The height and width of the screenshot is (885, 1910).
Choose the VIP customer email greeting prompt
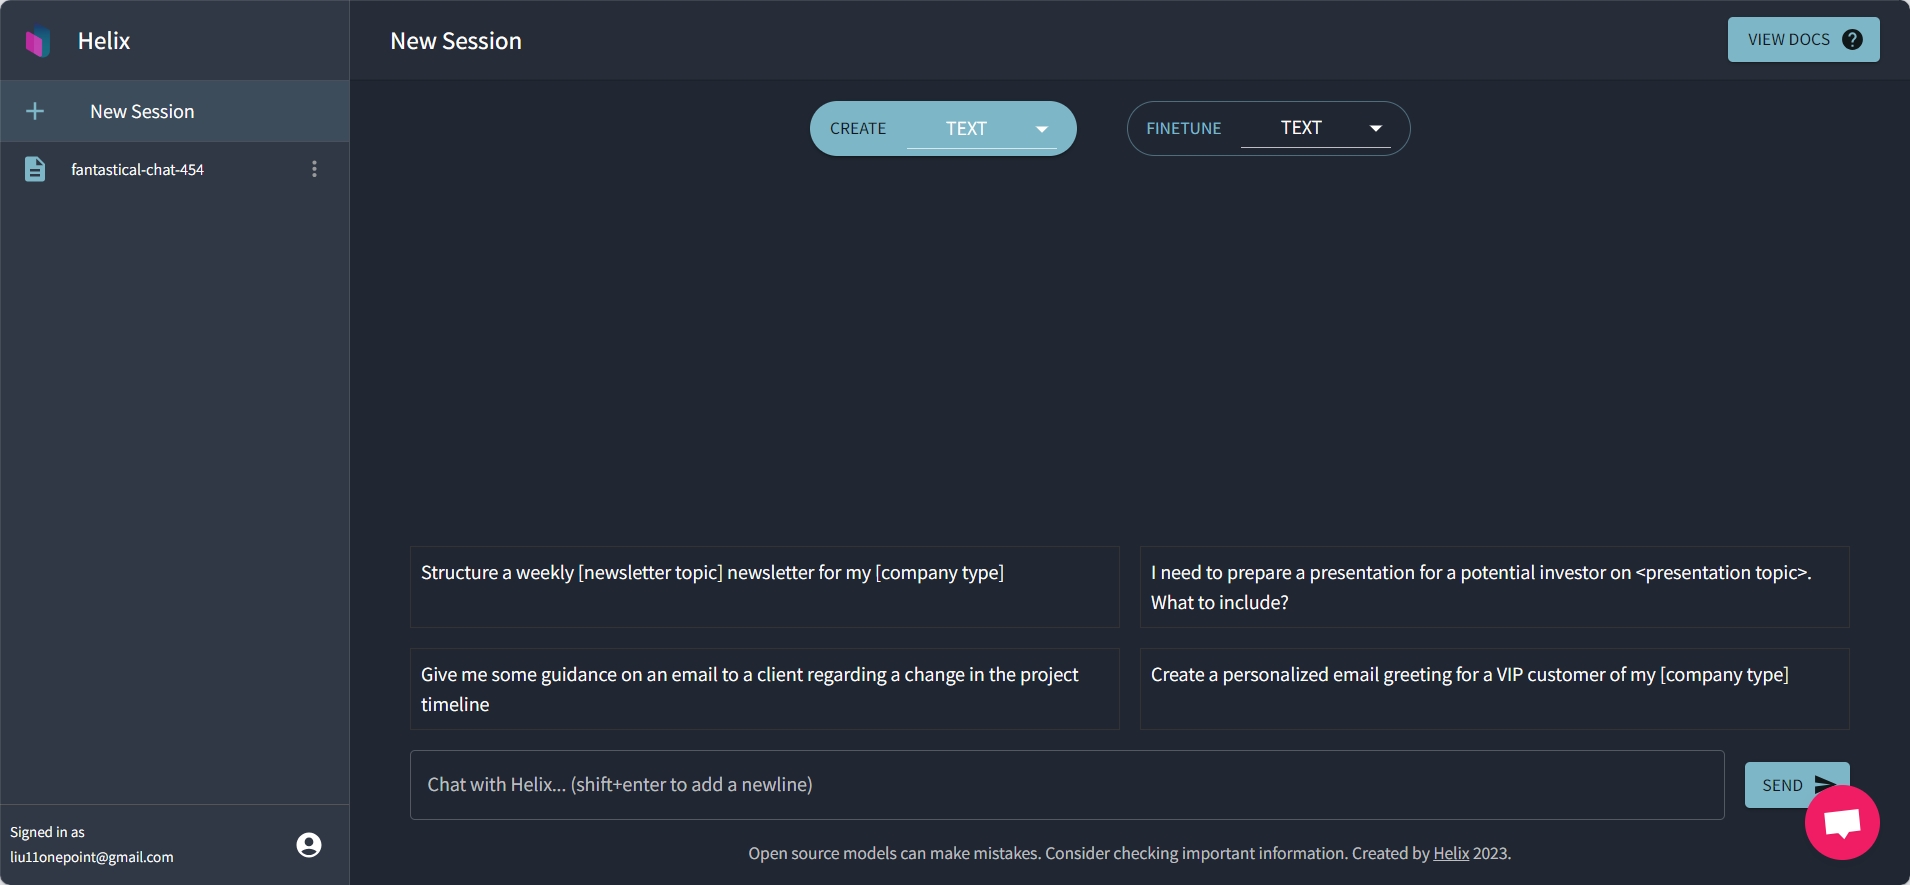tap(1495, 689)
